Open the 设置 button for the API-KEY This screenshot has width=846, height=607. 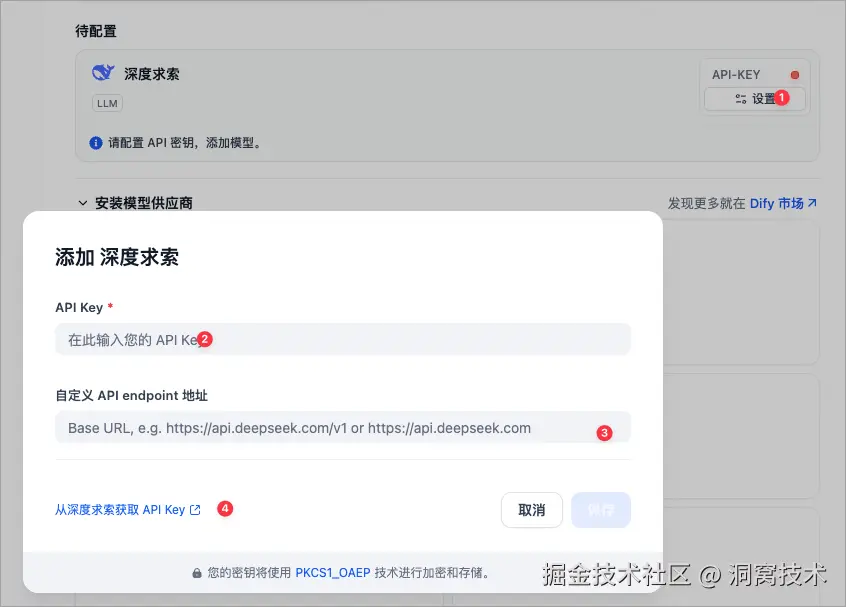pyautogui.click(x=754, y=99)
